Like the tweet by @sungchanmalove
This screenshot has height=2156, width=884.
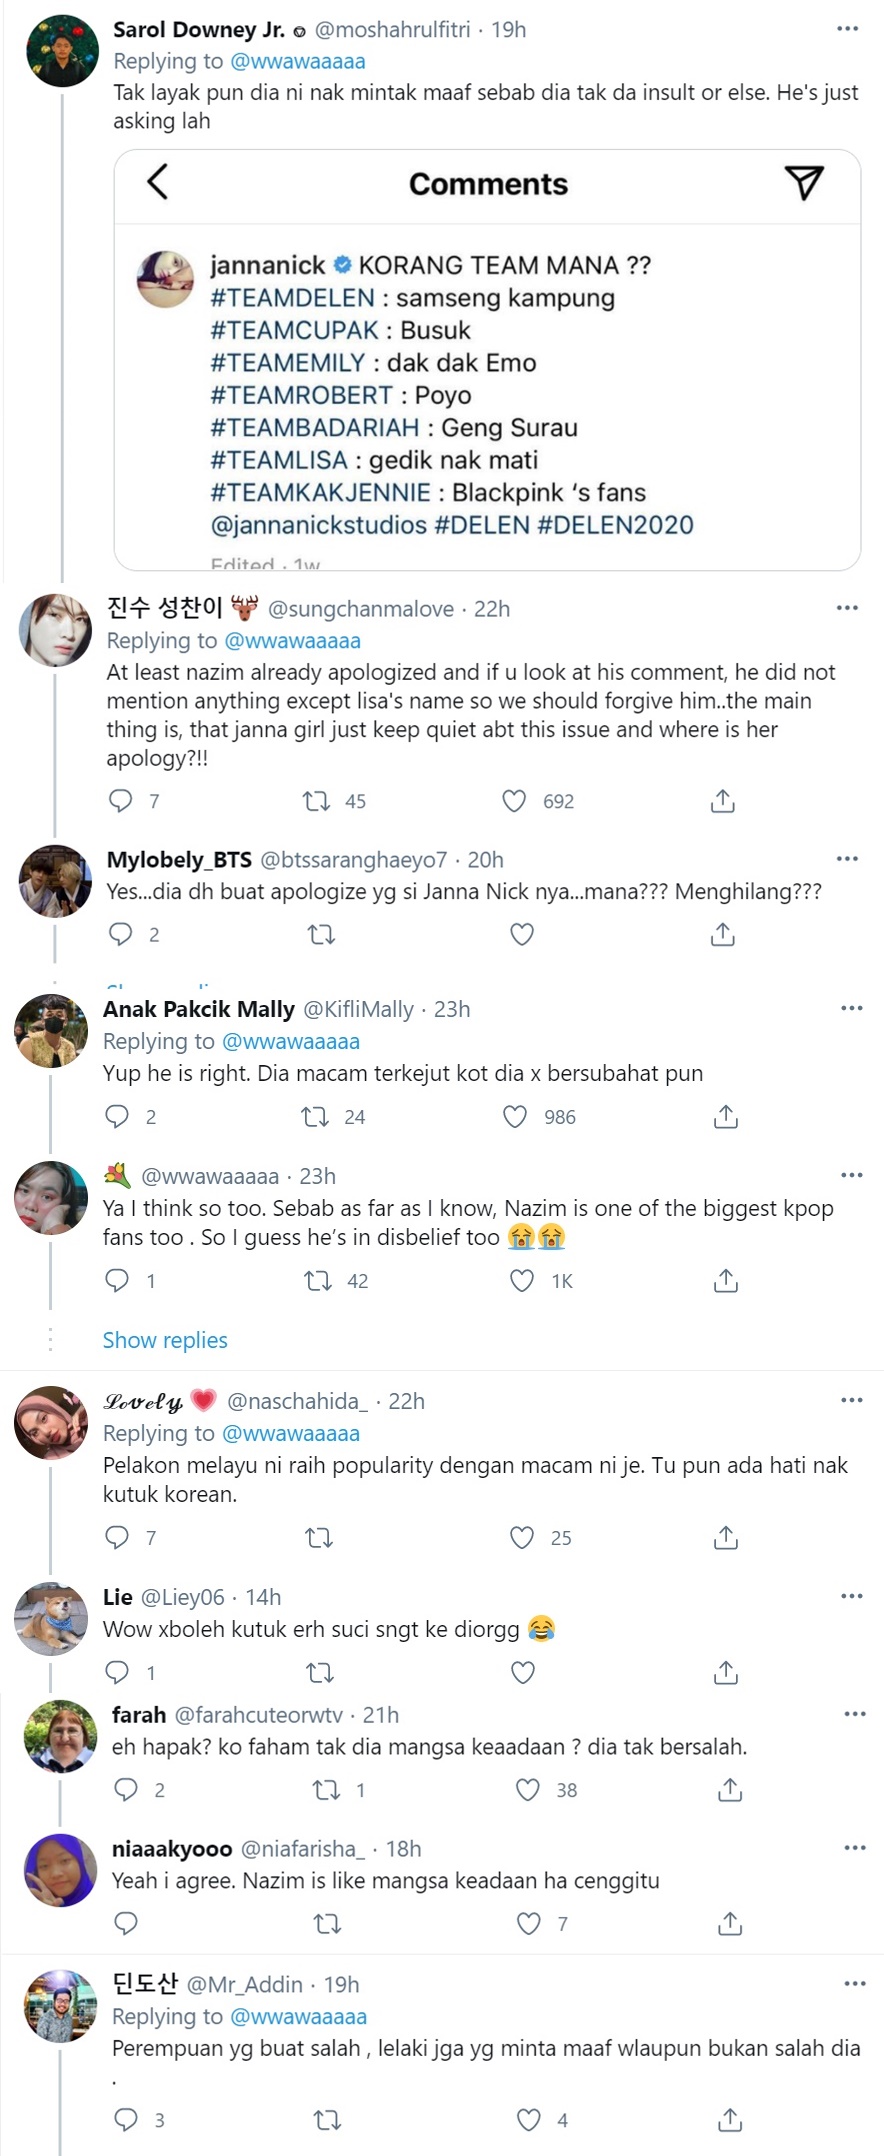514,801
